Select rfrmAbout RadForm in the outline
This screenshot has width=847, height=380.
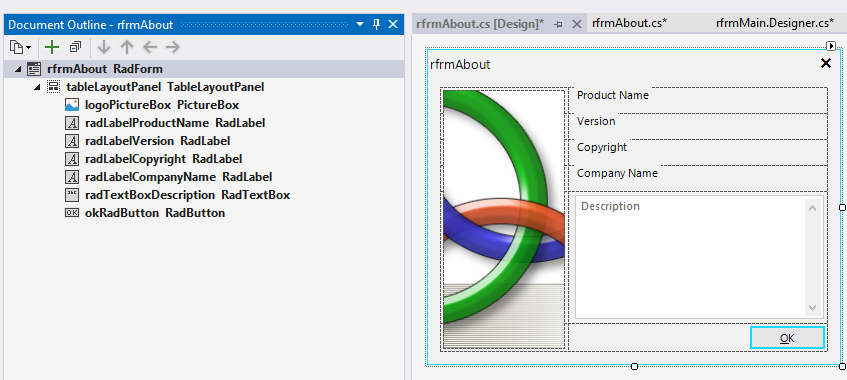[x=105, y=69]
